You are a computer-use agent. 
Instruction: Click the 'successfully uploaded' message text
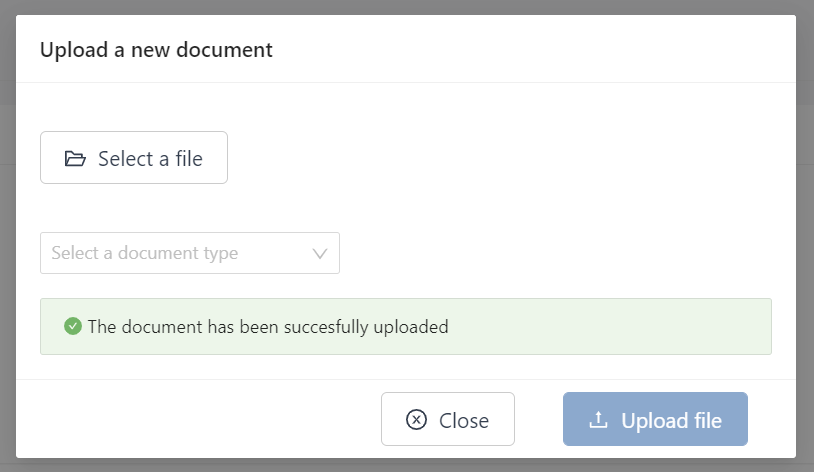pyautogui.click(x=268, y=326)
